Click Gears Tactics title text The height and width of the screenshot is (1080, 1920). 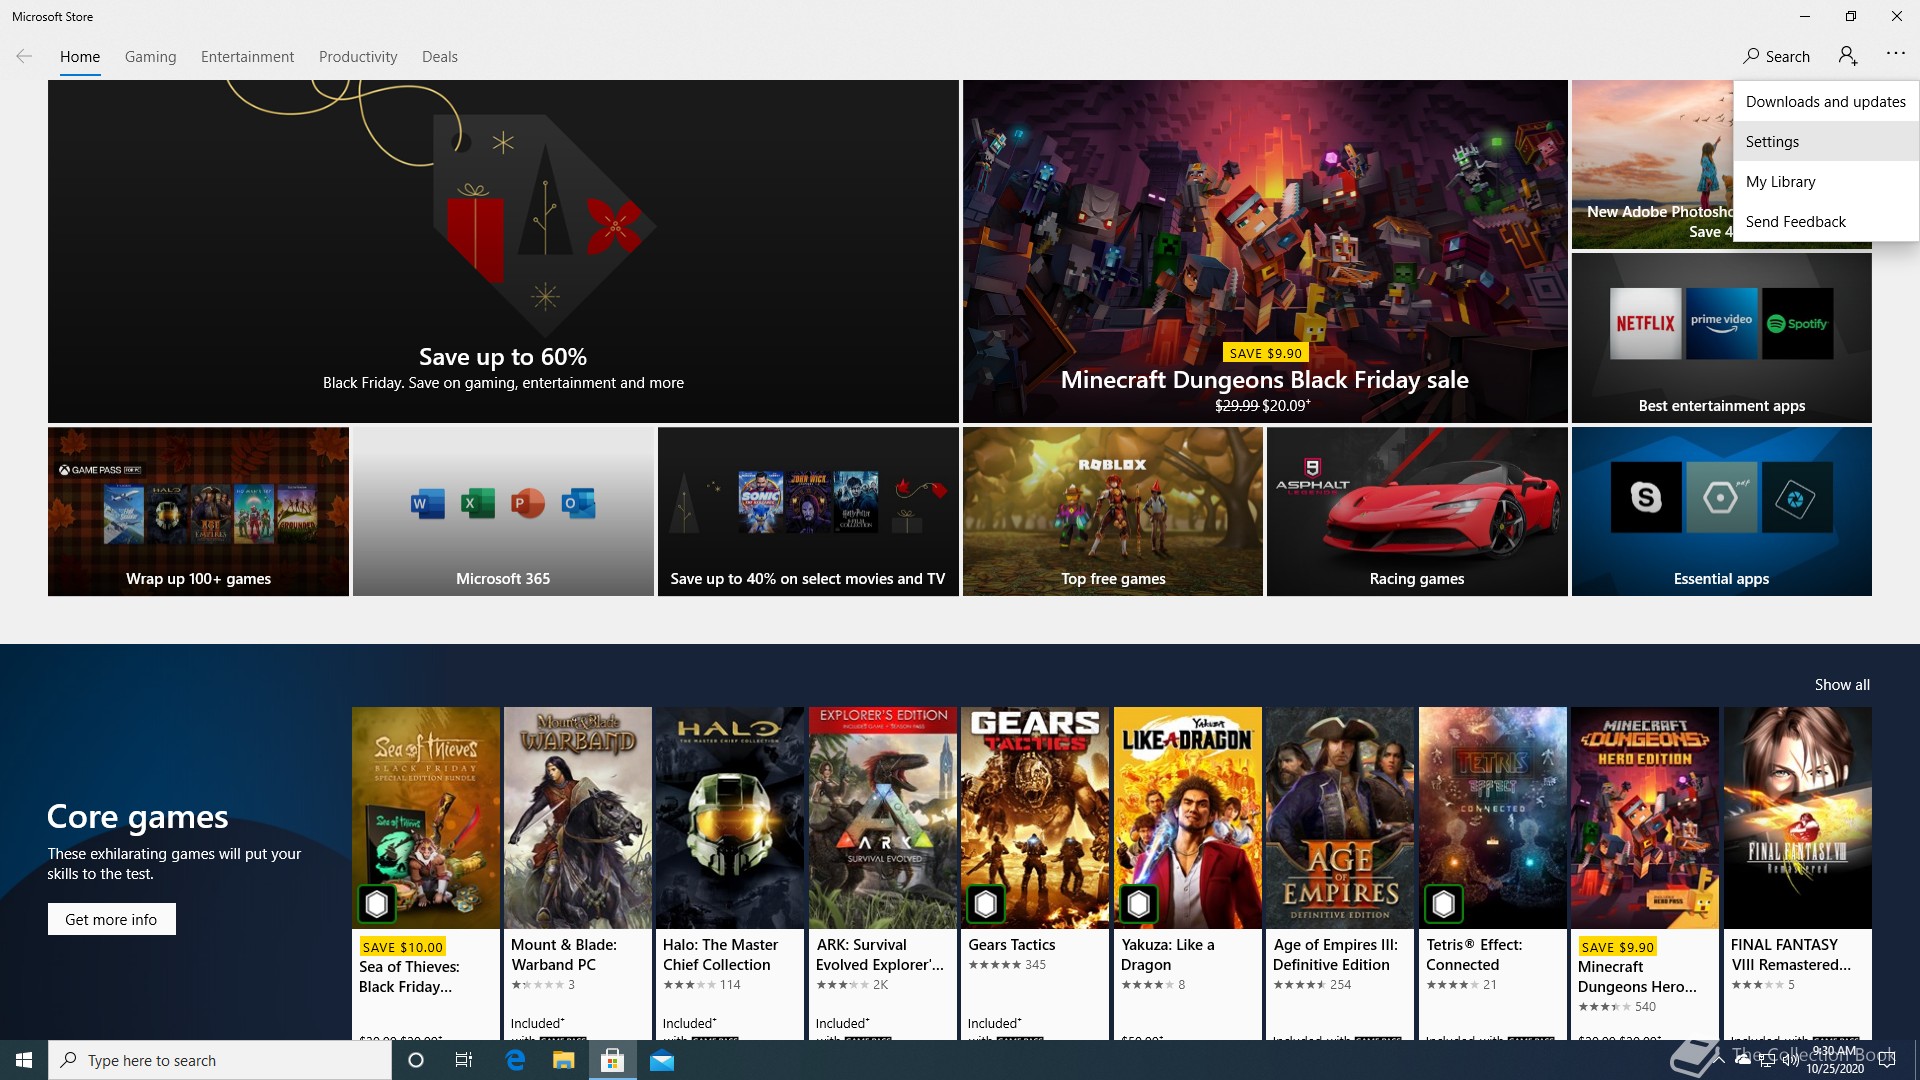coord(1011,944)
